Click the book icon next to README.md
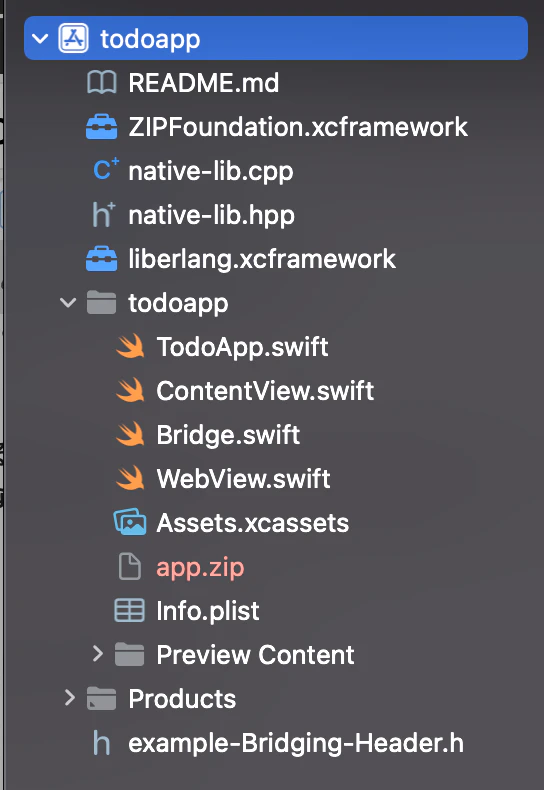 [101, 83]
